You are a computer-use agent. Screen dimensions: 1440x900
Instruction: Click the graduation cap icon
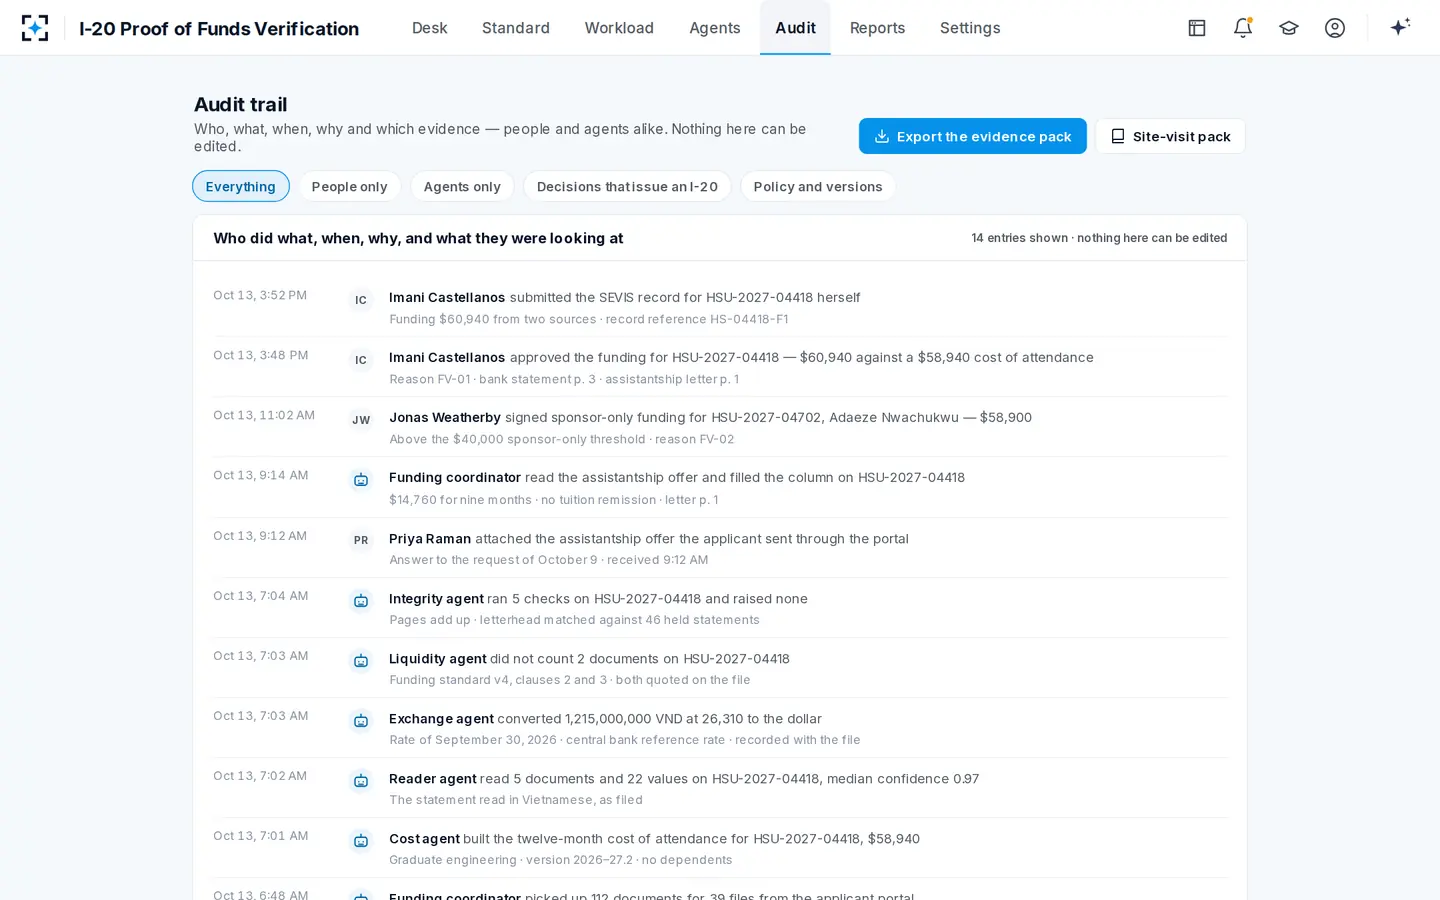click(1289, 28)
